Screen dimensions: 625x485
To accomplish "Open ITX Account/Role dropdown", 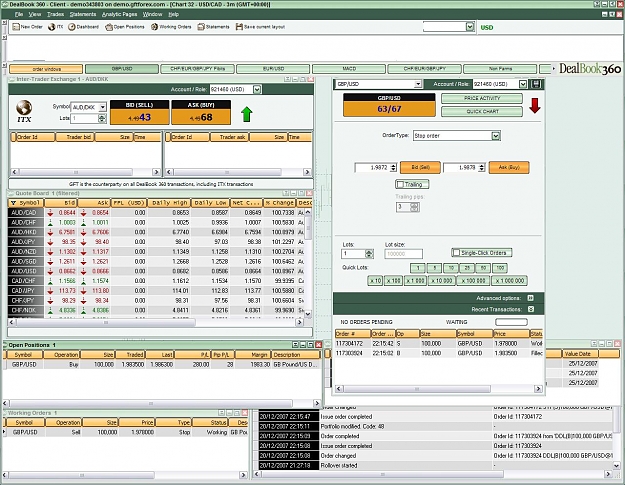I will tap(257, 89).
